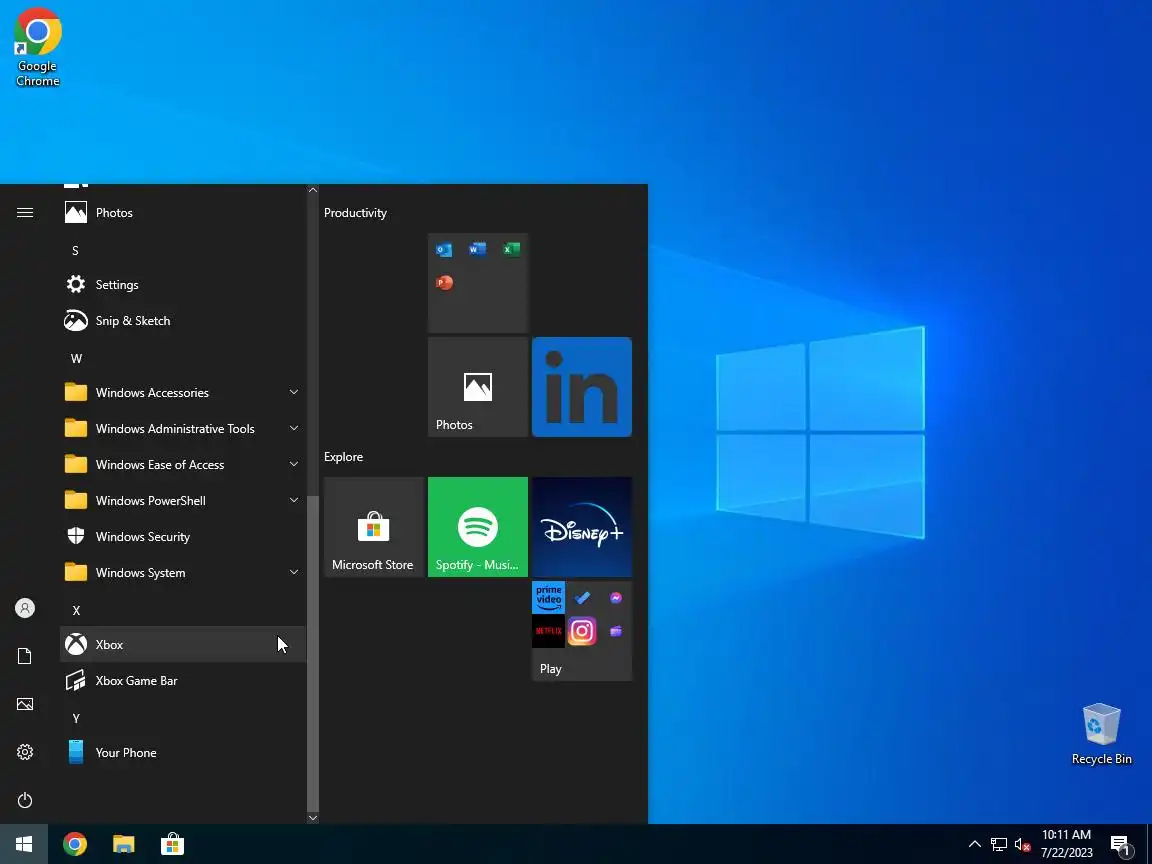Screen dimensions: 1152x864
Task: Jump to letter W section header
Action: [x=76, y=359]
